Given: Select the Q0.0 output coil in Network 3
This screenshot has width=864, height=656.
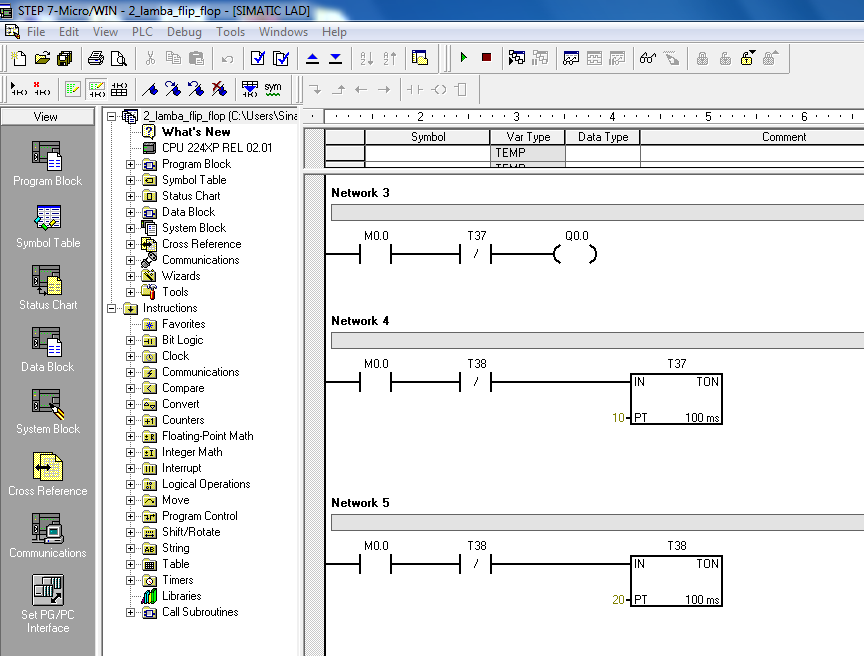Looking at the screenshot, I should (x=575, y=254).
